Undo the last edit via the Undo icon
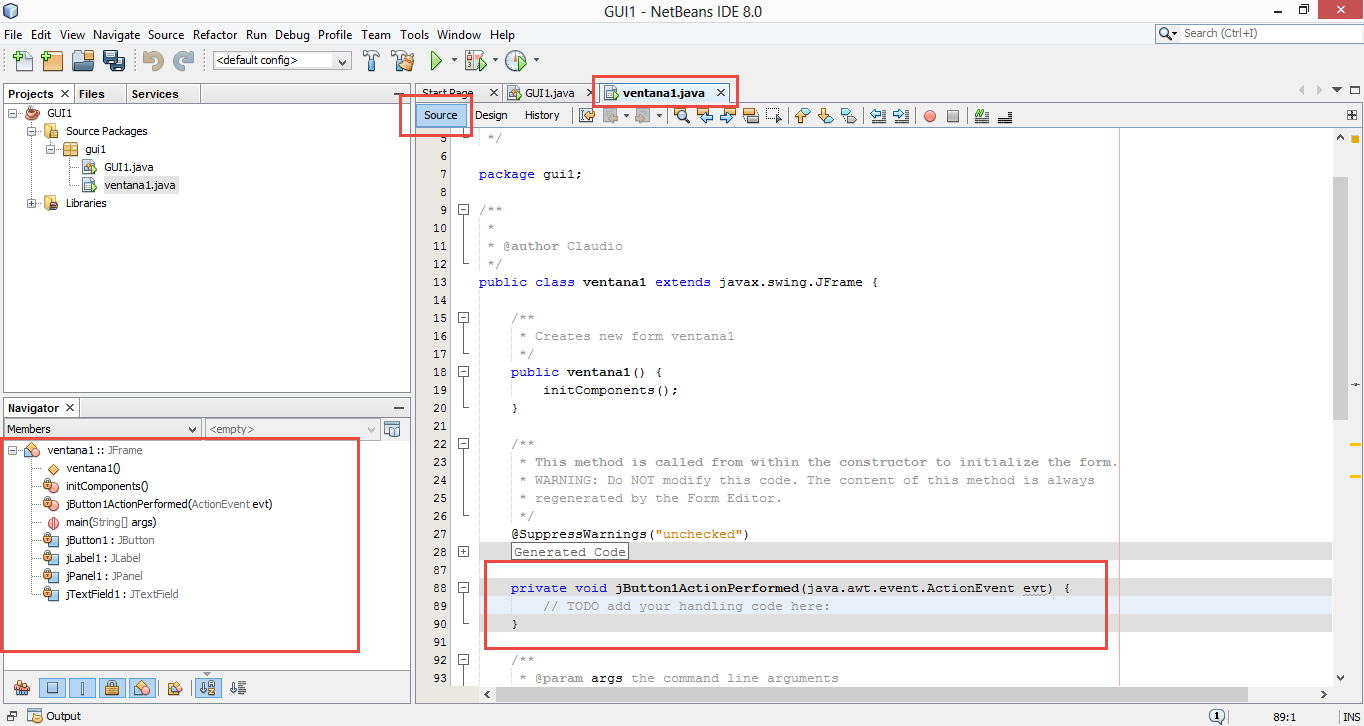The width and height of the screenshot is (1364, 726). 150,61
